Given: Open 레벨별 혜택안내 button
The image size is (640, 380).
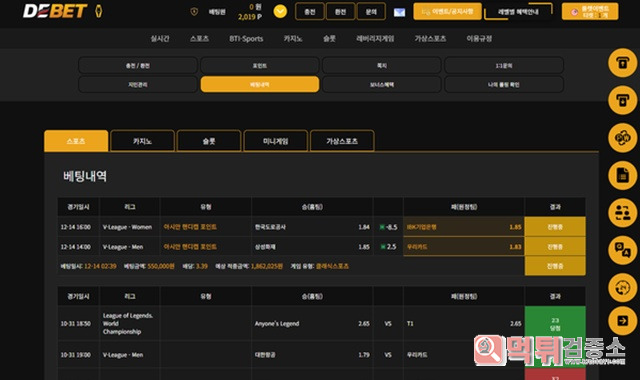Looking at the screenshot, I should [518, 11].
